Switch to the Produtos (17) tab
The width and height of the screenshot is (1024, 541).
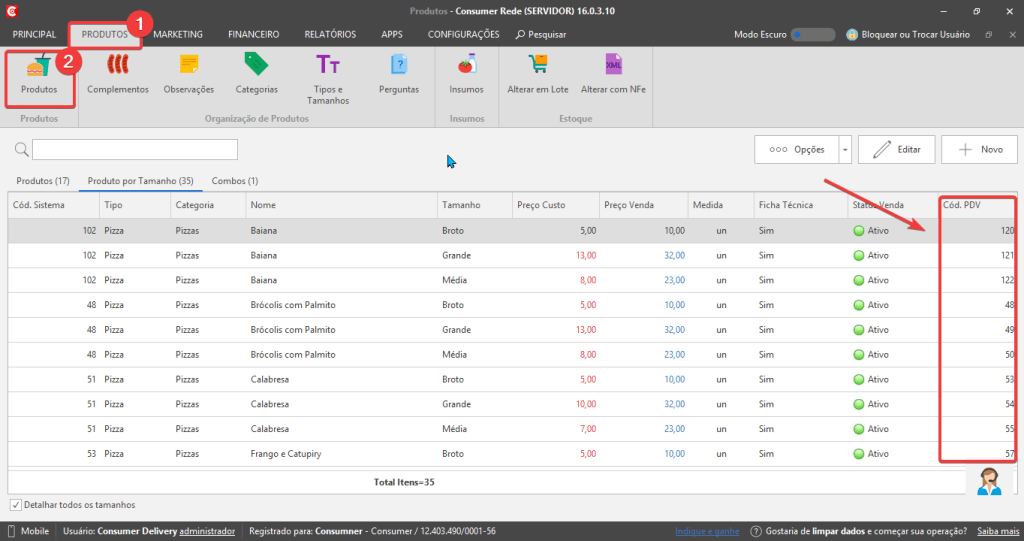[42, 181]
